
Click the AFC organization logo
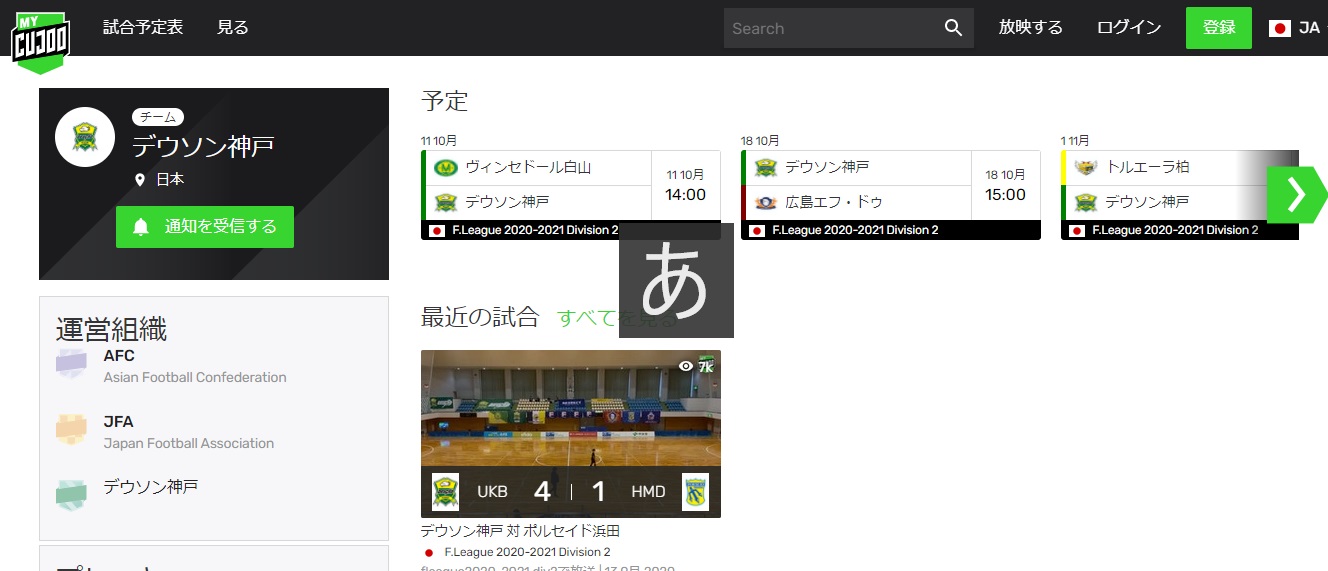[71, 365]
